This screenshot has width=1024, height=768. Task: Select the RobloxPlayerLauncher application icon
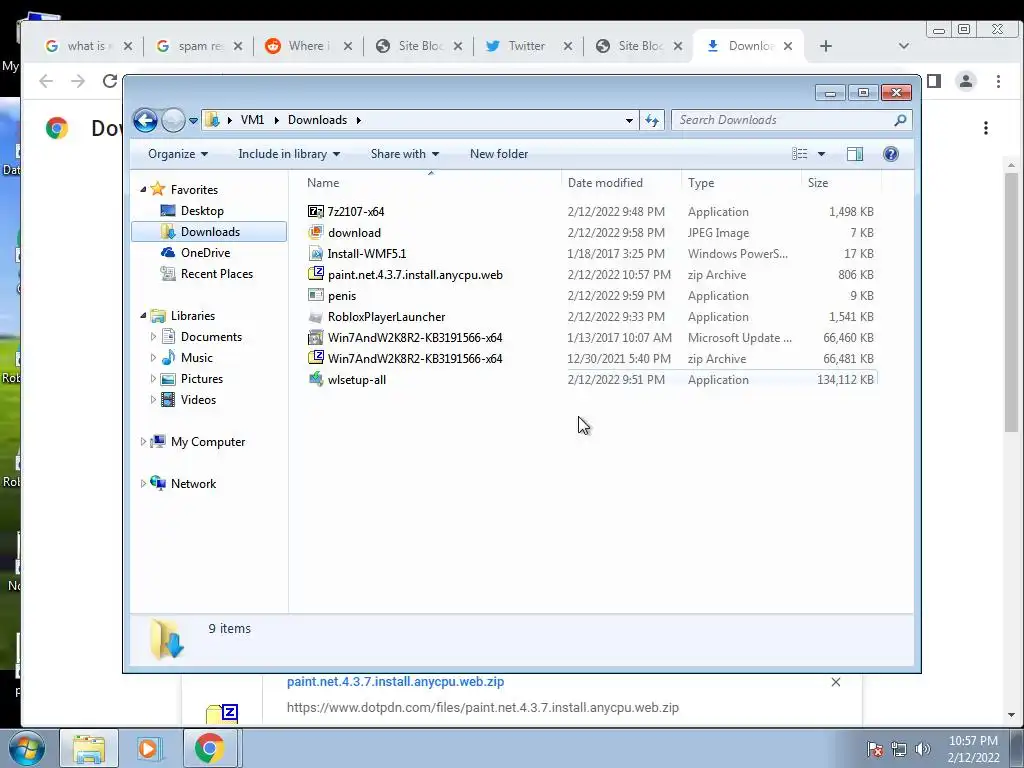click(316, 317)
